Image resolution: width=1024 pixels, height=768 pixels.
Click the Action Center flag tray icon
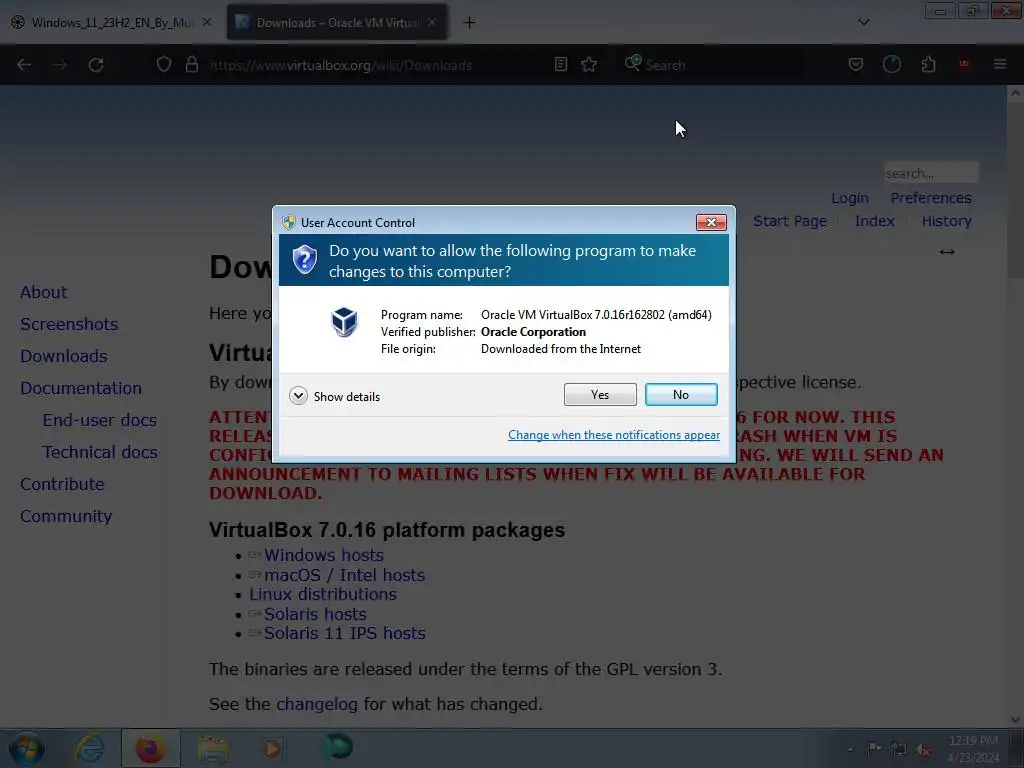[x=874, y=748]
